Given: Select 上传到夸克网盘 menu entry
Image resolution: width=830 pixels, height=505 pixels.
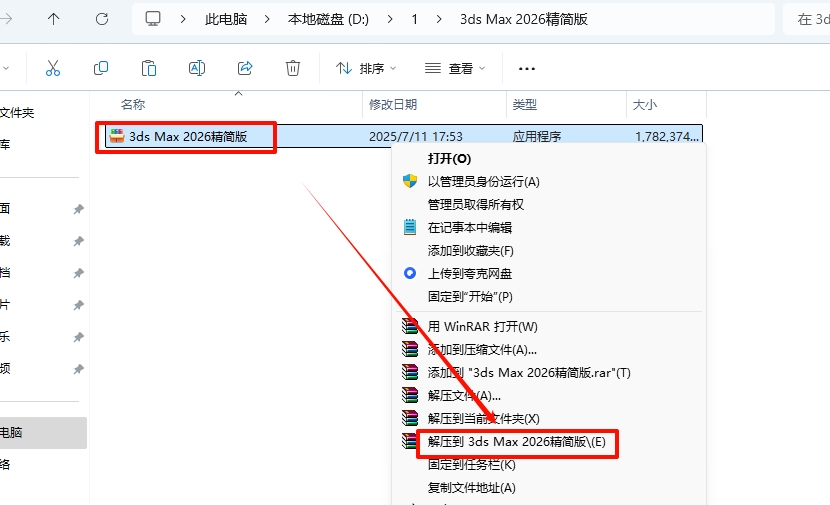Looking at the screenshot, I should [470, 274].
